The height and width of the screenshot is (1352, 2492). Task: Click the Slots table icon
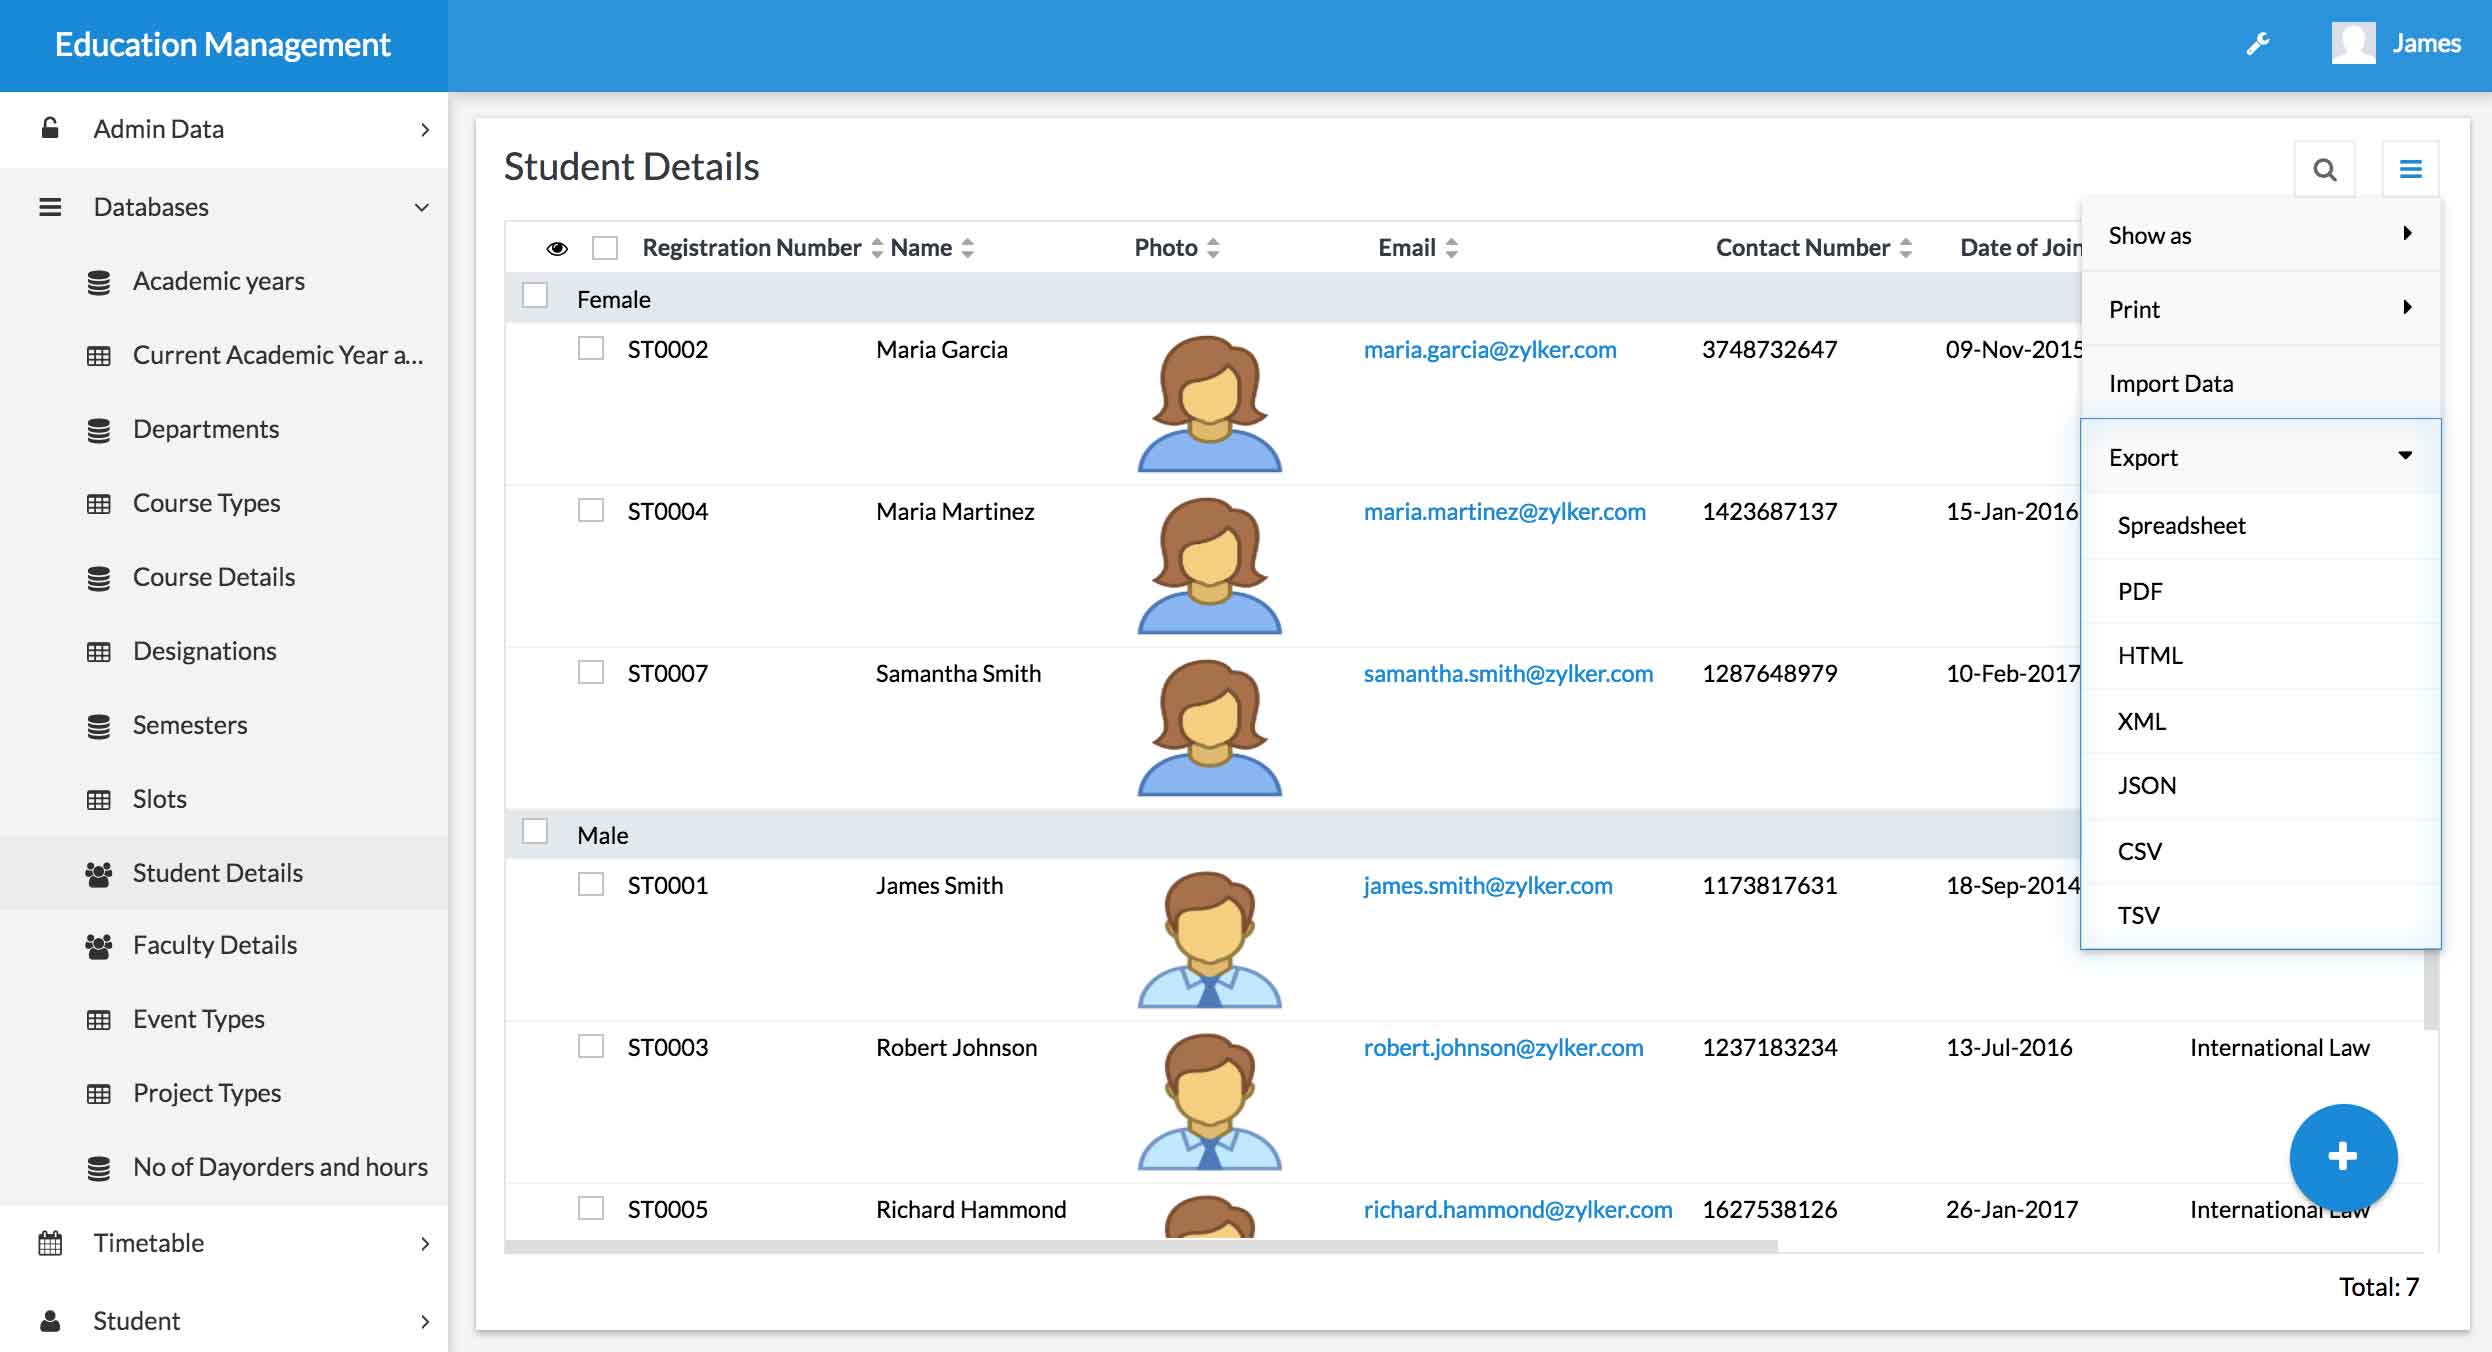coord(98,800)
